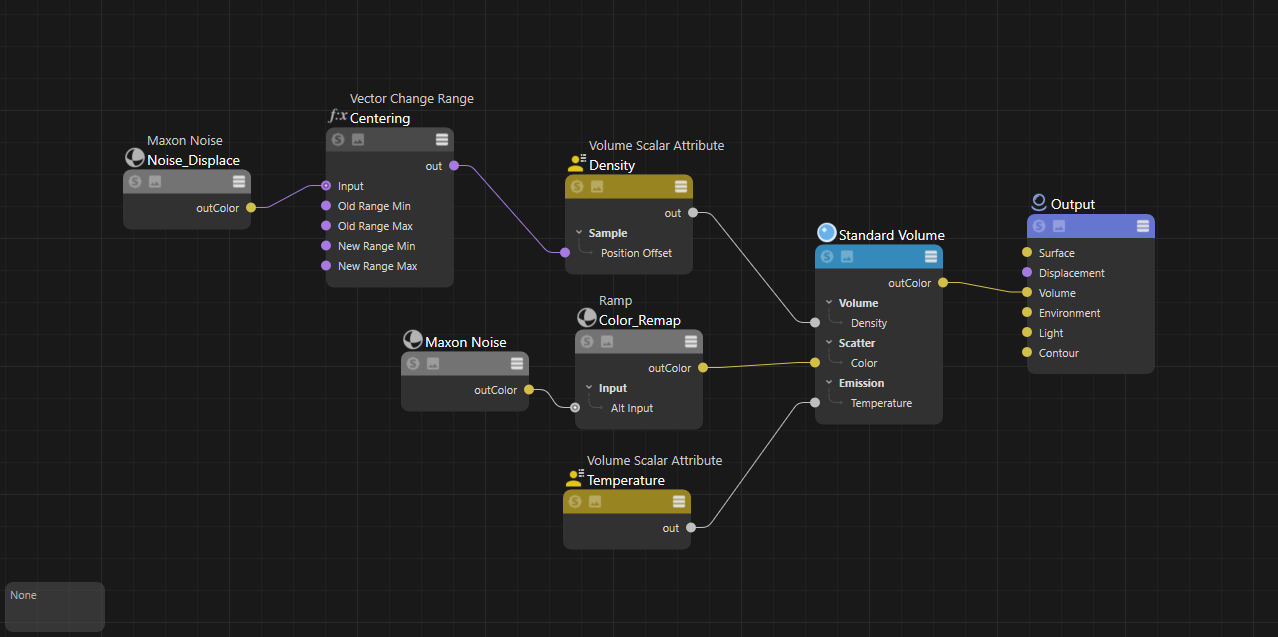Click the None info box
Viewport: 1278px width, 637px height.
point(54,606)
